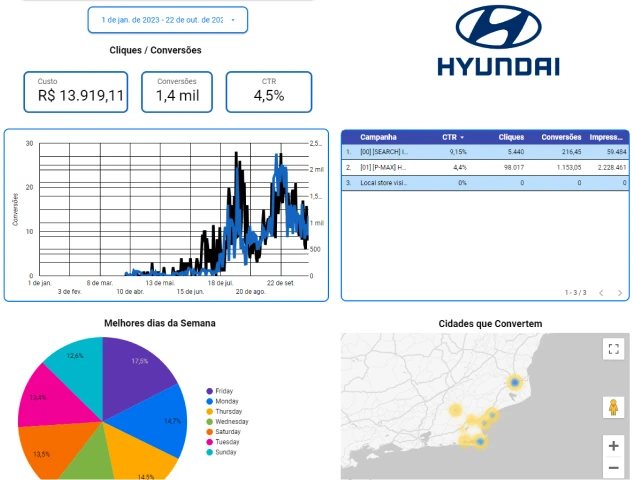Click the 1.153,05 Conversões cell
The height and width of the screenshot is (480, 634).
pos(568,167)
